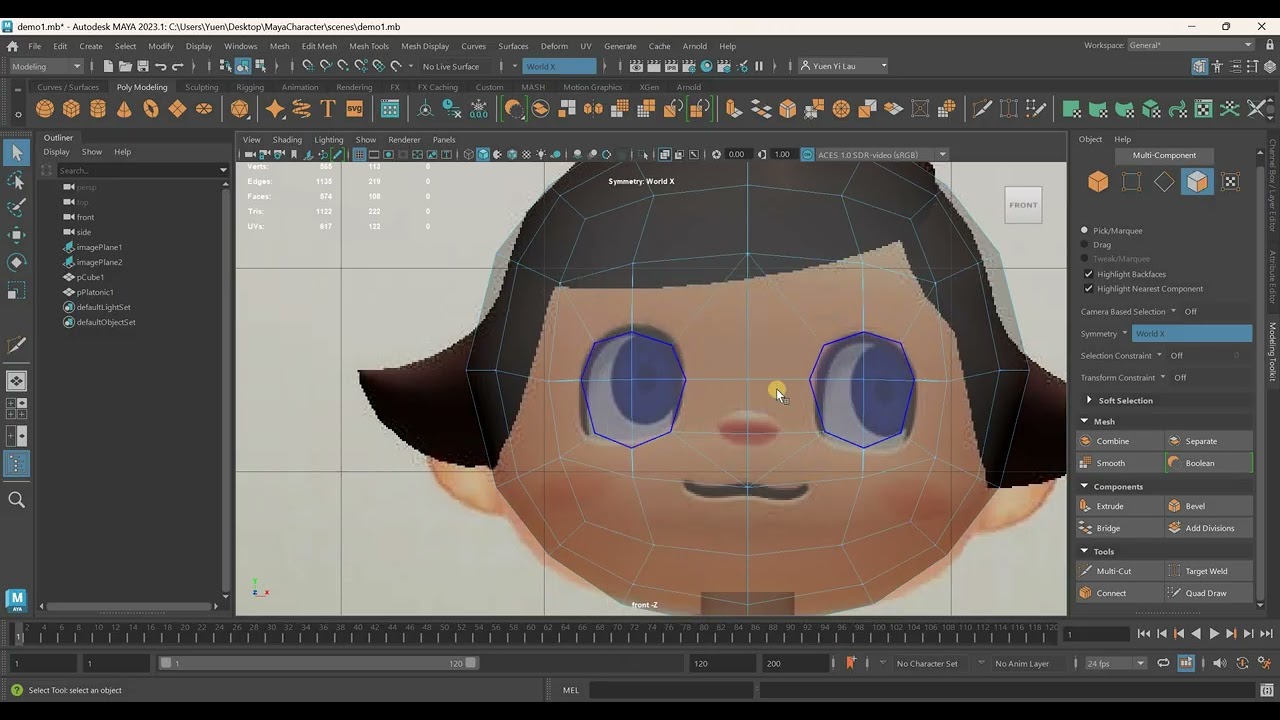
Task: Click the SVG import shelf icon
Action: pyautogui.click(x=354, y=109)
